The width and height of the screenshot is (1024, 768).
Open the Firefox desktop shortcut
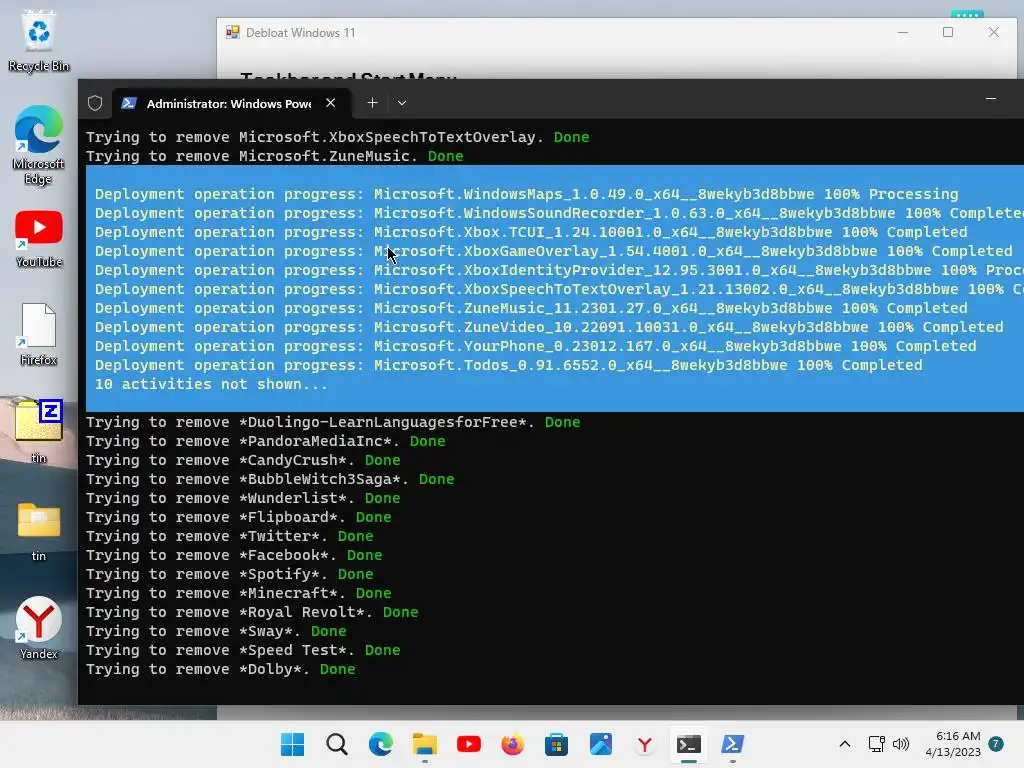point(39,334)
